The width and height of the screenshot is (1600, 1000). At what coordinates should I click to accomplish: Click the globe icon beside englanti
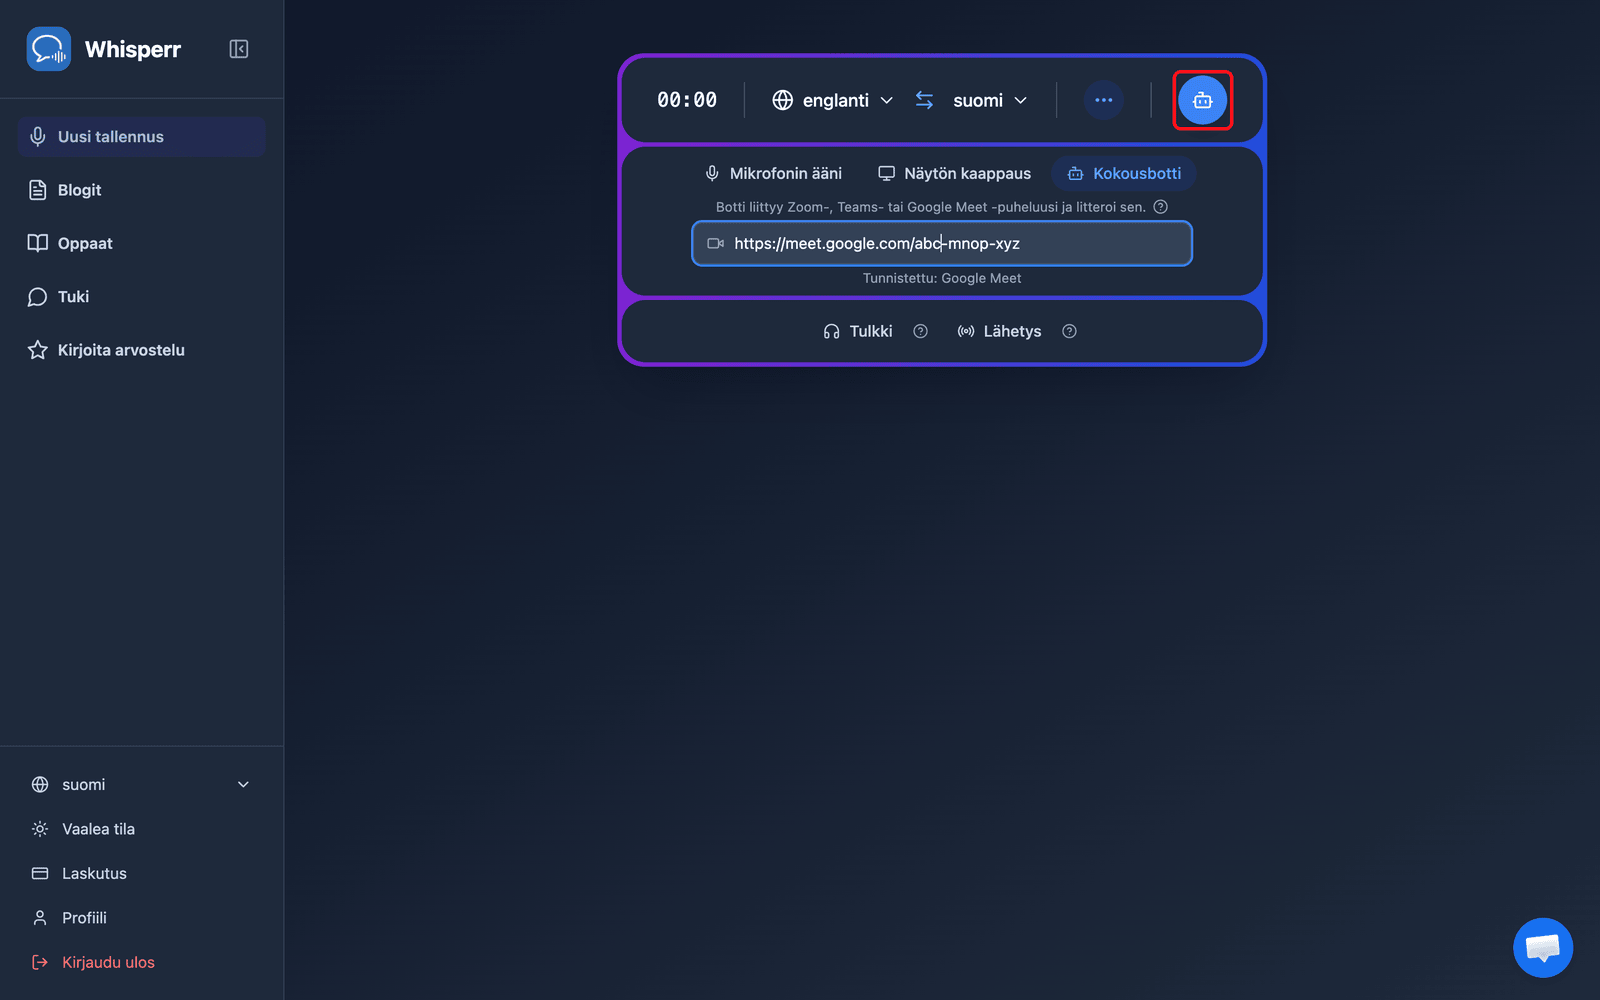tap(783, 100)
